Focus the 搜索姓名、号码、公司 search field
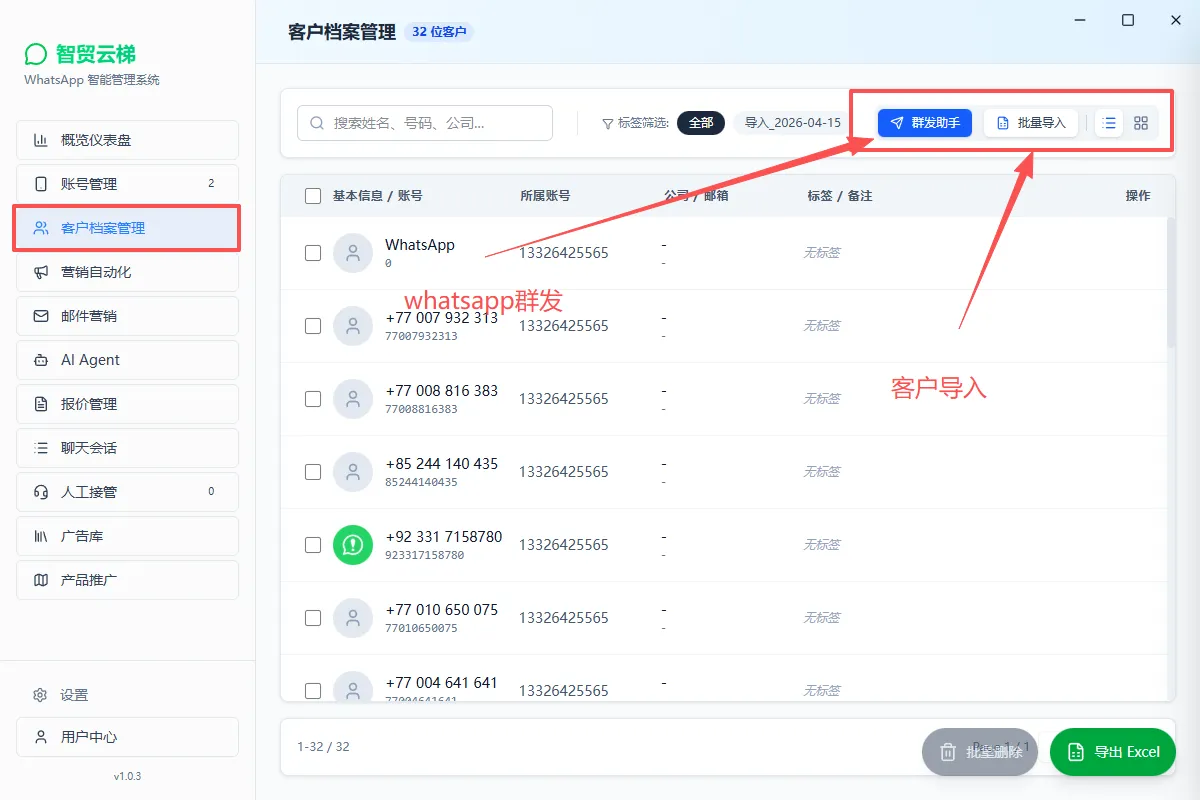This screenshot has height=800, width=1200. pyautogui.click(x=425, y=123)
